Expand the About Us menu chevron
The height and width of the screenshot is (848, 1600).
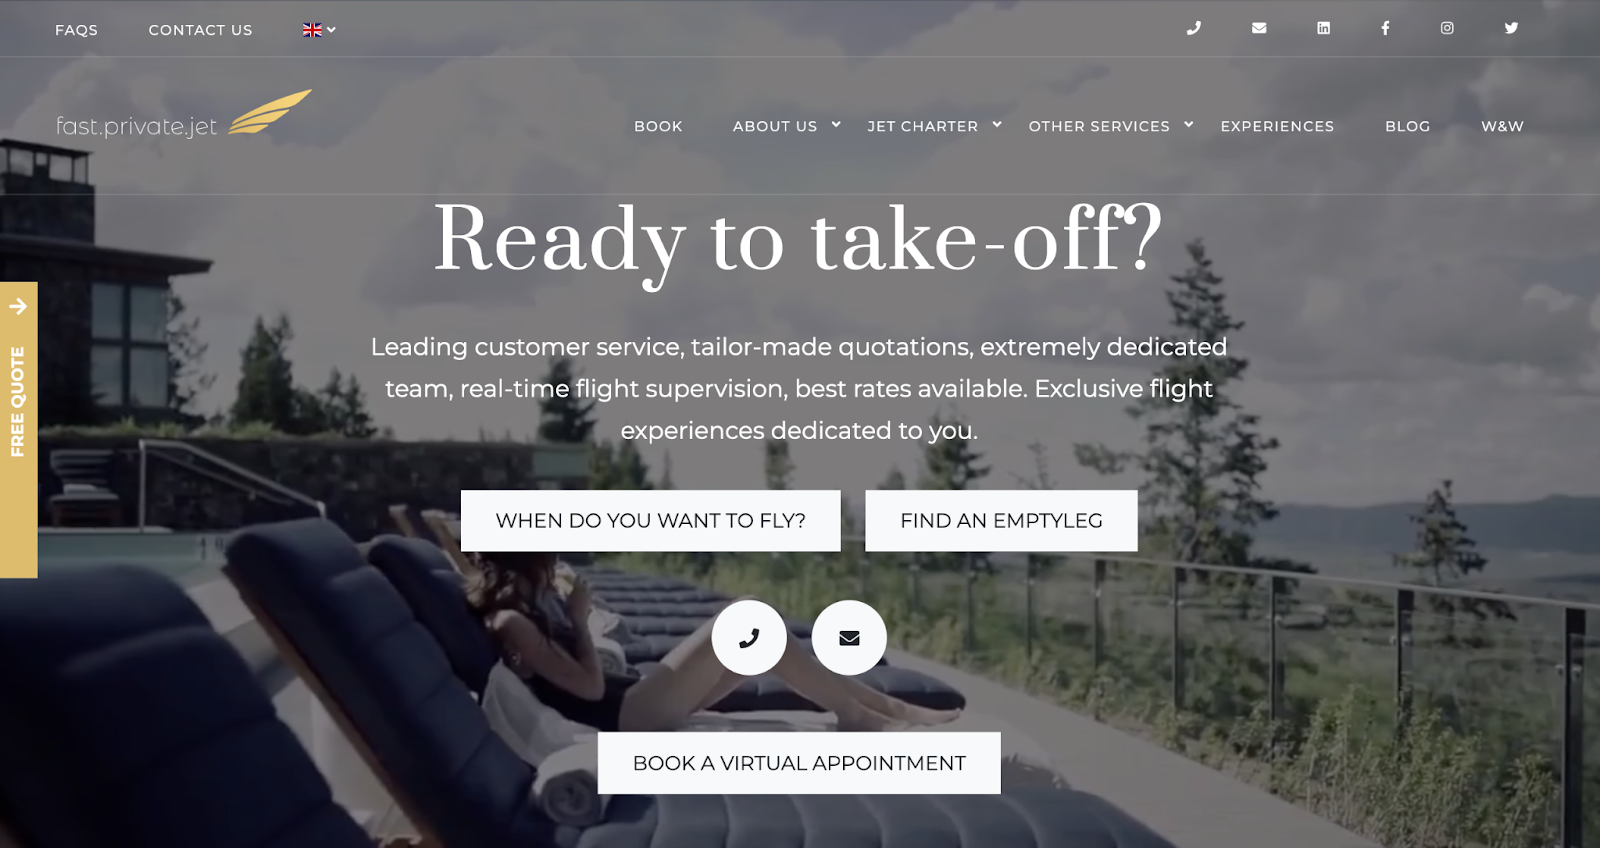pos(836,125)
